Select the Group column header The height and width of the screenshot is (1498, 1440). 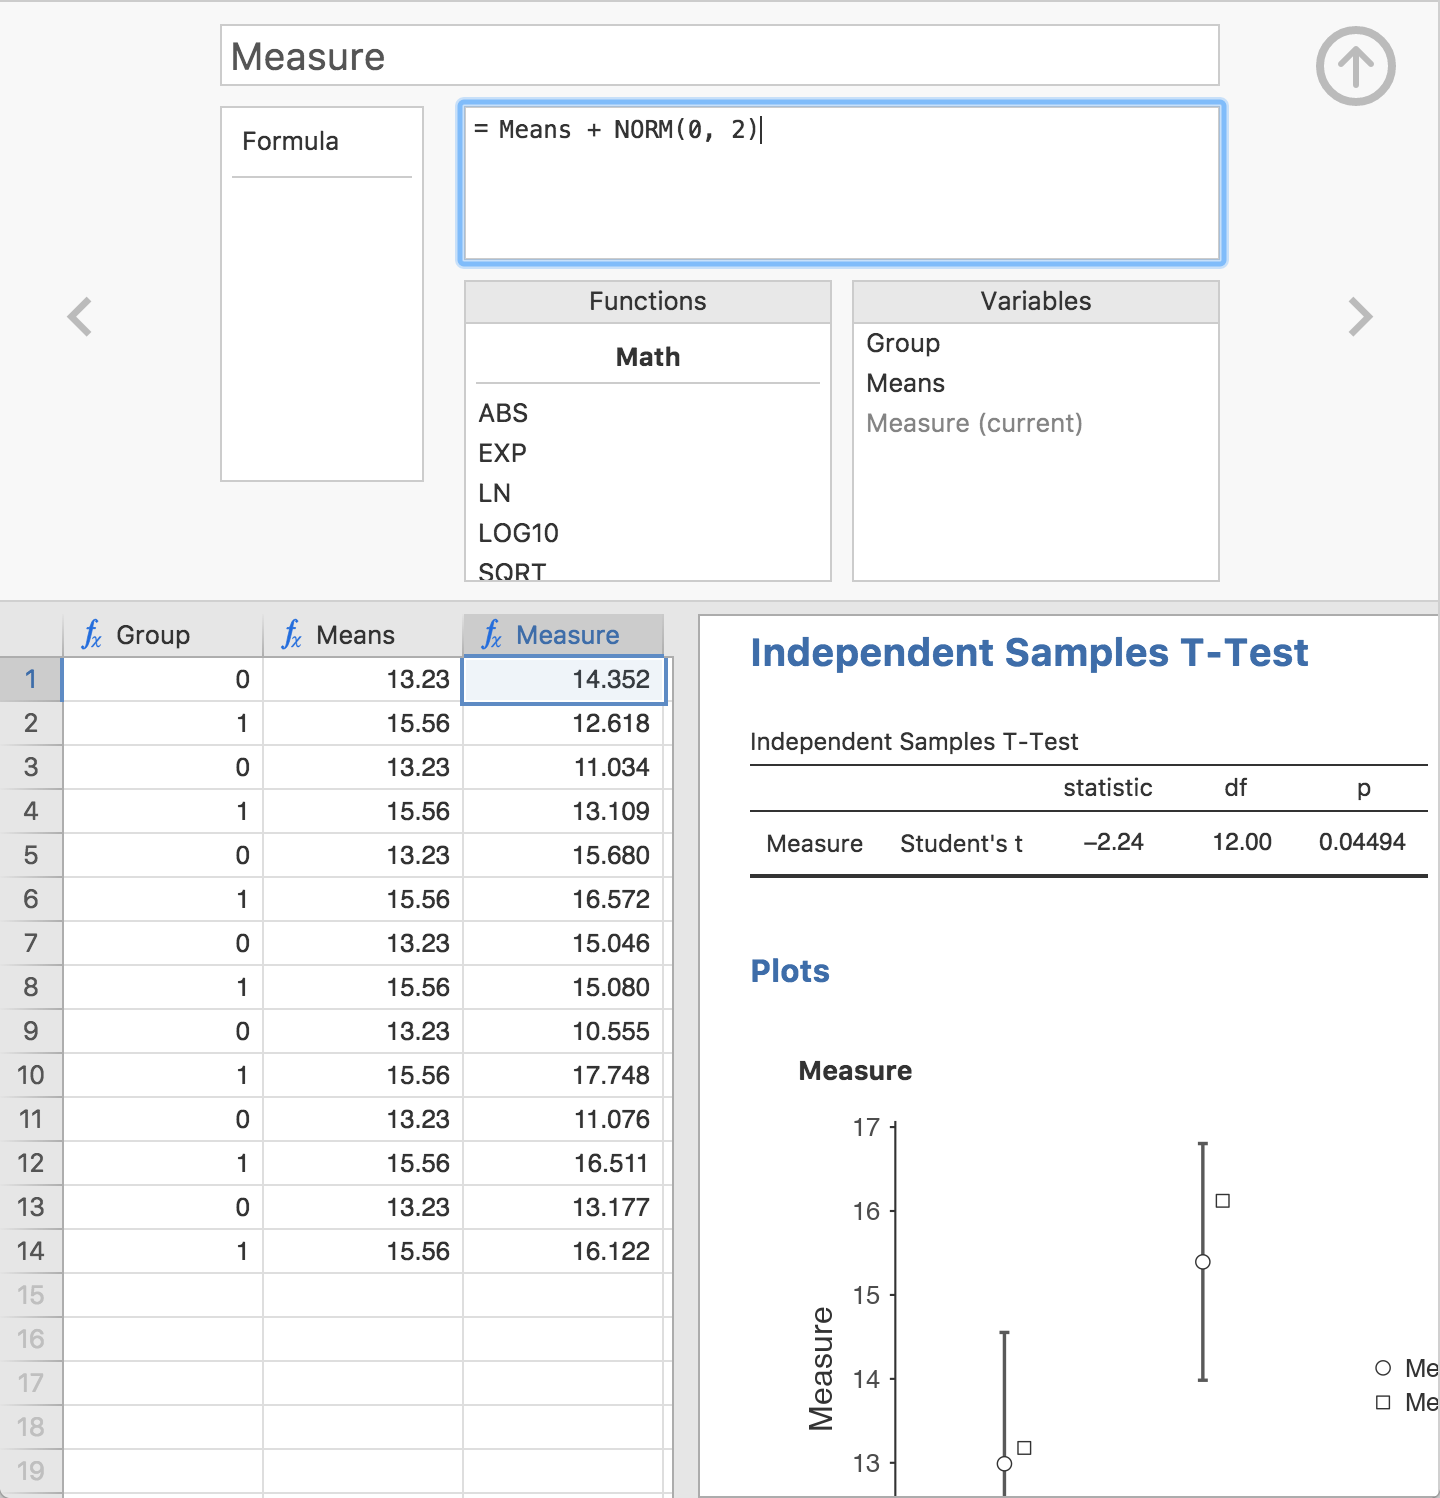pos(163,635)
